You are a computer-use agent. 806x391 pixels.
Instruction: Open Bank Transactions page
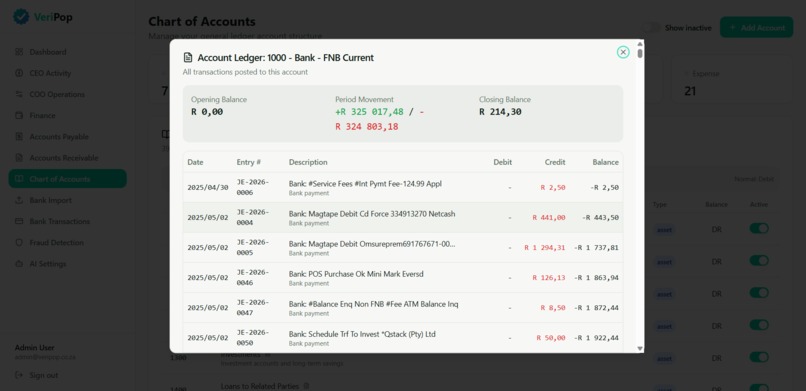[67, 221]
